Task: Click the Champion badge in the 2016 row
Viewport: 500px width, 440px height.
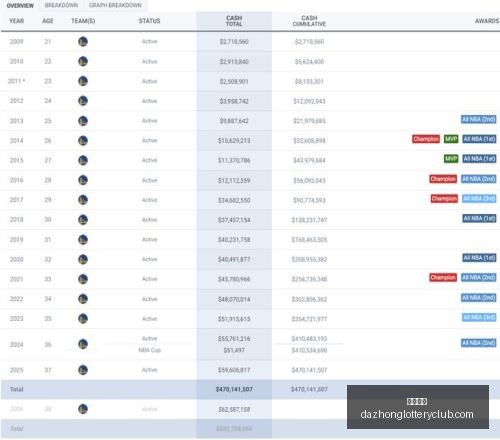Action: click(x=443, y=179)
